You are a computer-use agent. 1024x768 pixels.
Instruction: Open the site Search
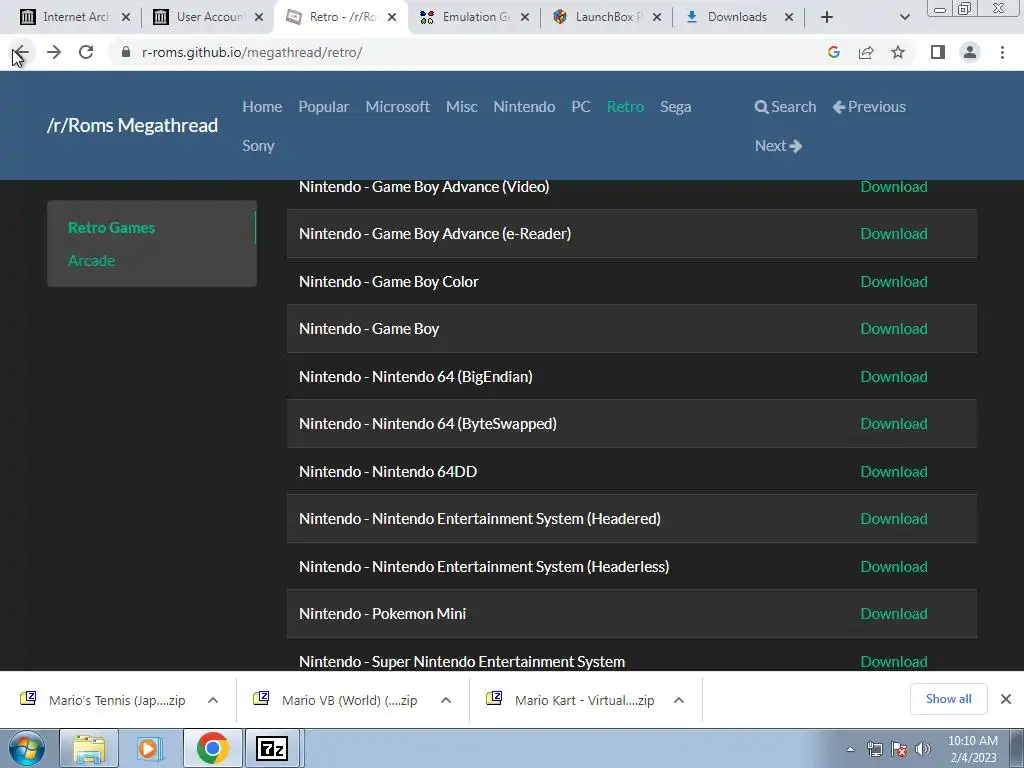[x=785, y=106]
